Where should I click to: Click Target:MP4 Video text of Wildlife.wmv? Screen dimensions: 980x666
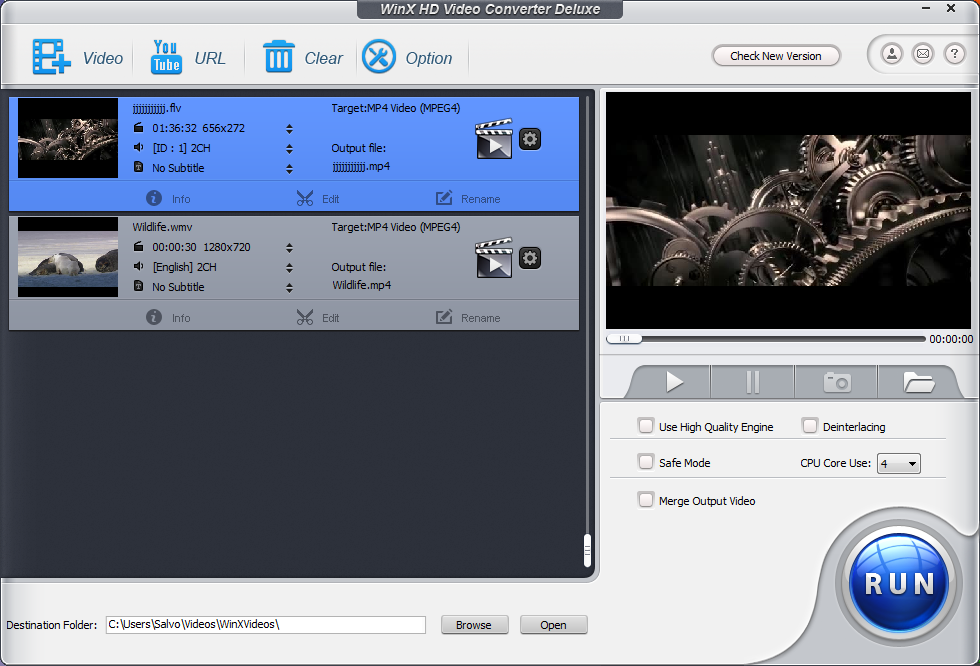point(396,227)
